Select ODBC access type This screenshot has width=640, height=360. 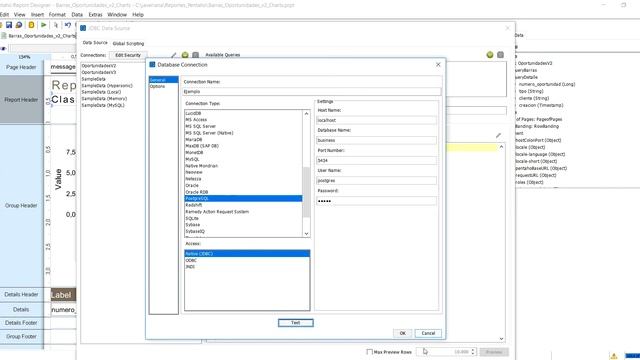click(x=247, y=260)
